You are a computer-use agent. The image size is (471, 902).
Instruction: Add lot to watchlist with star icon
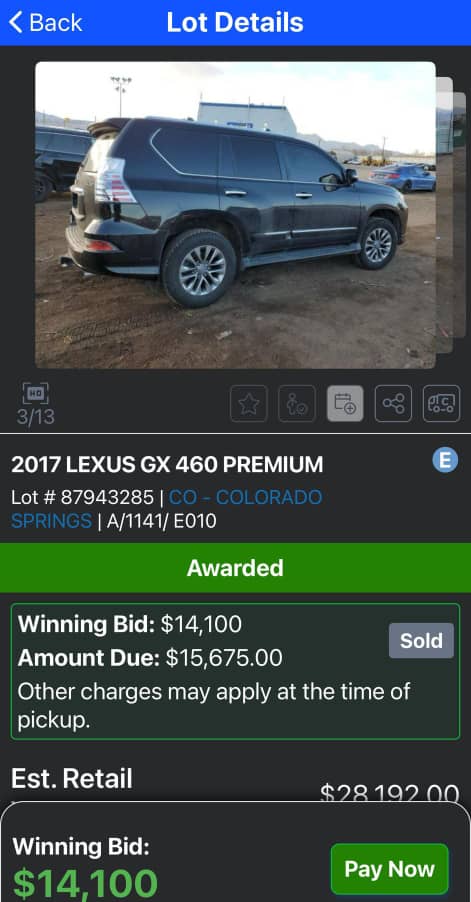pyautogui.click(x=248, y=403)
